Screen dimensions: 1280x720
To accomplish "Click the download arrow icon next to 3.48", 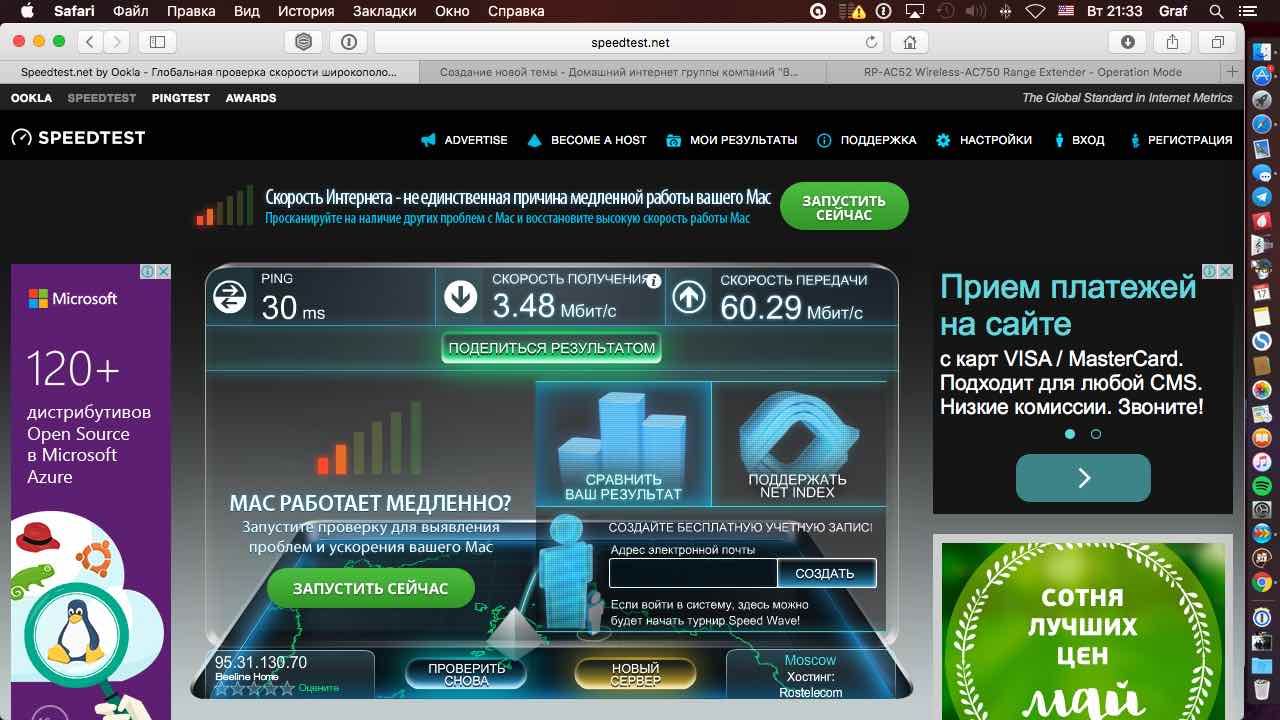I will tap(460, 297).
